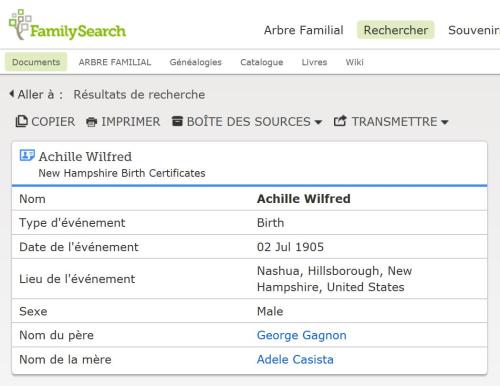Open father George Gagnon's record link
This screenshot has width=500, height=386.
[x=302, y=335]
